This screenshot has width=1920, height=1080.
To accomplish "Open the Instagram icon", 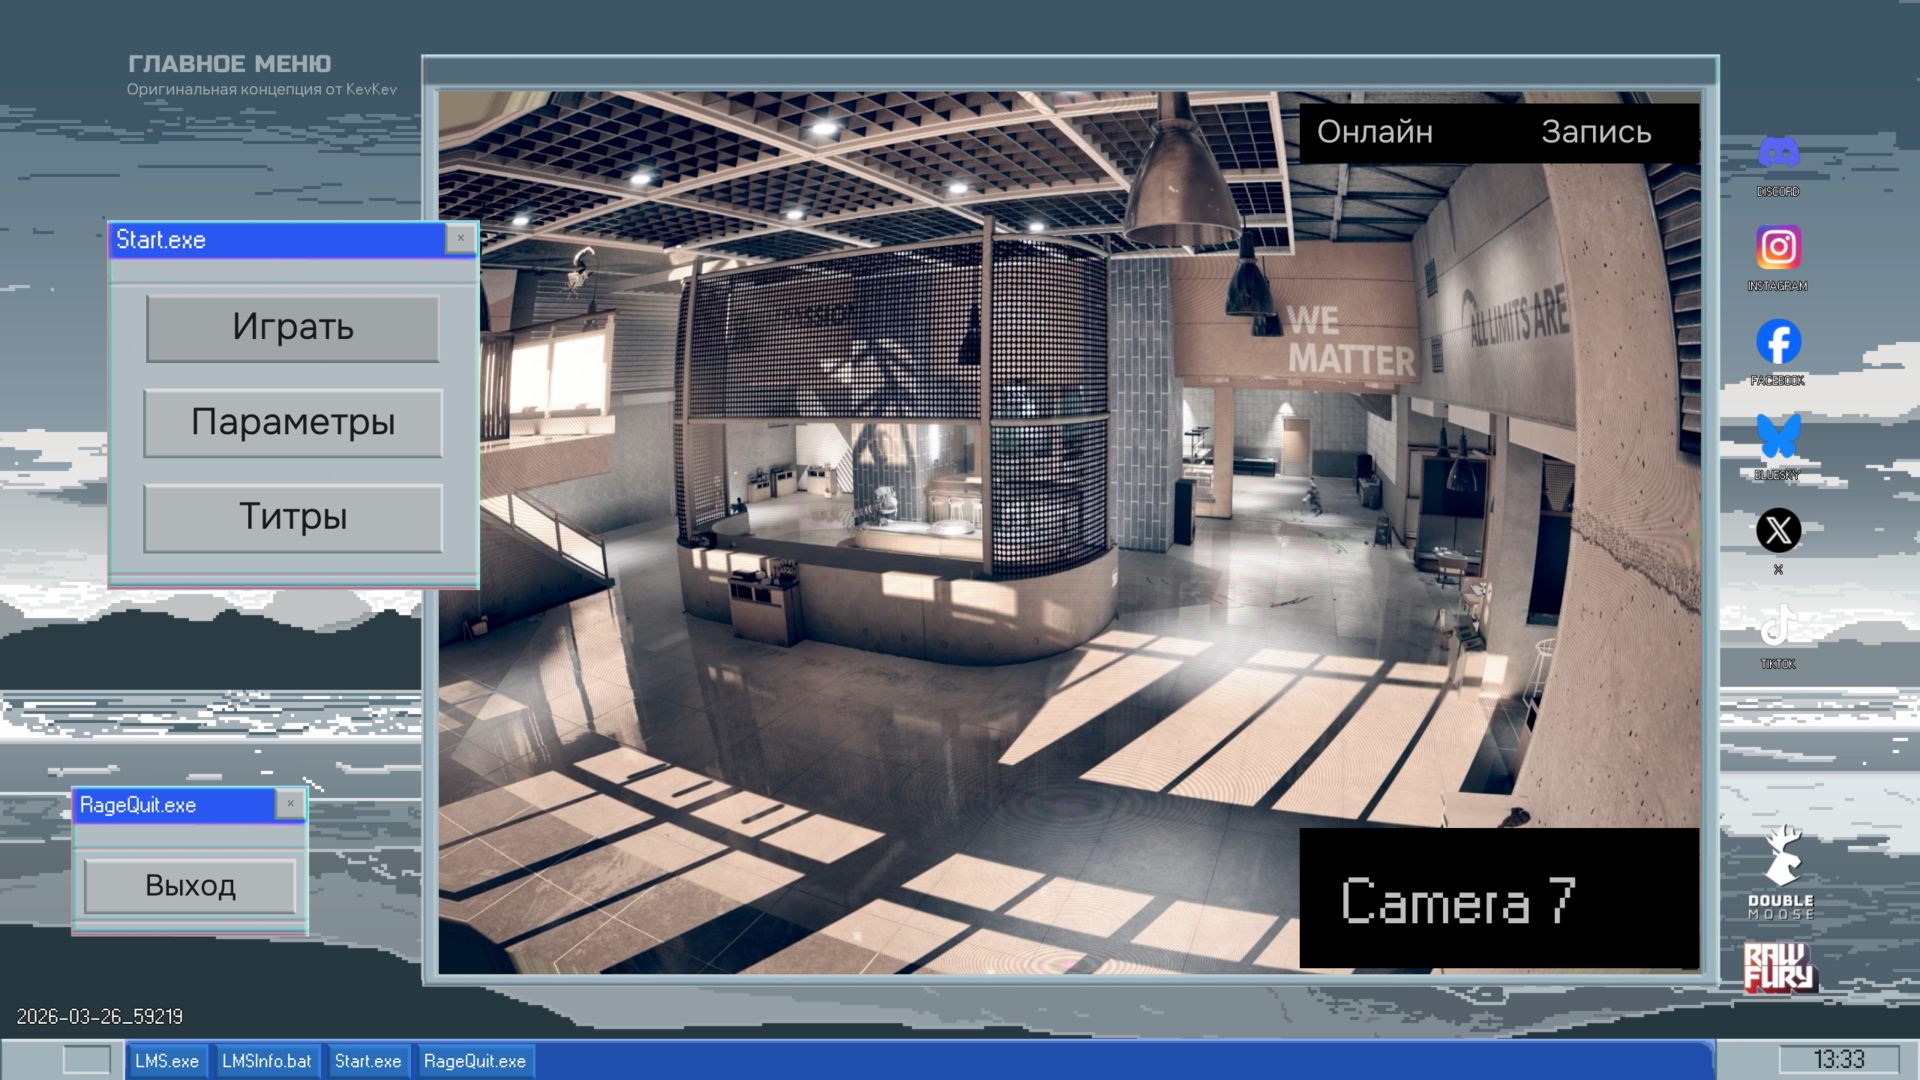I will pos(1778,247).
